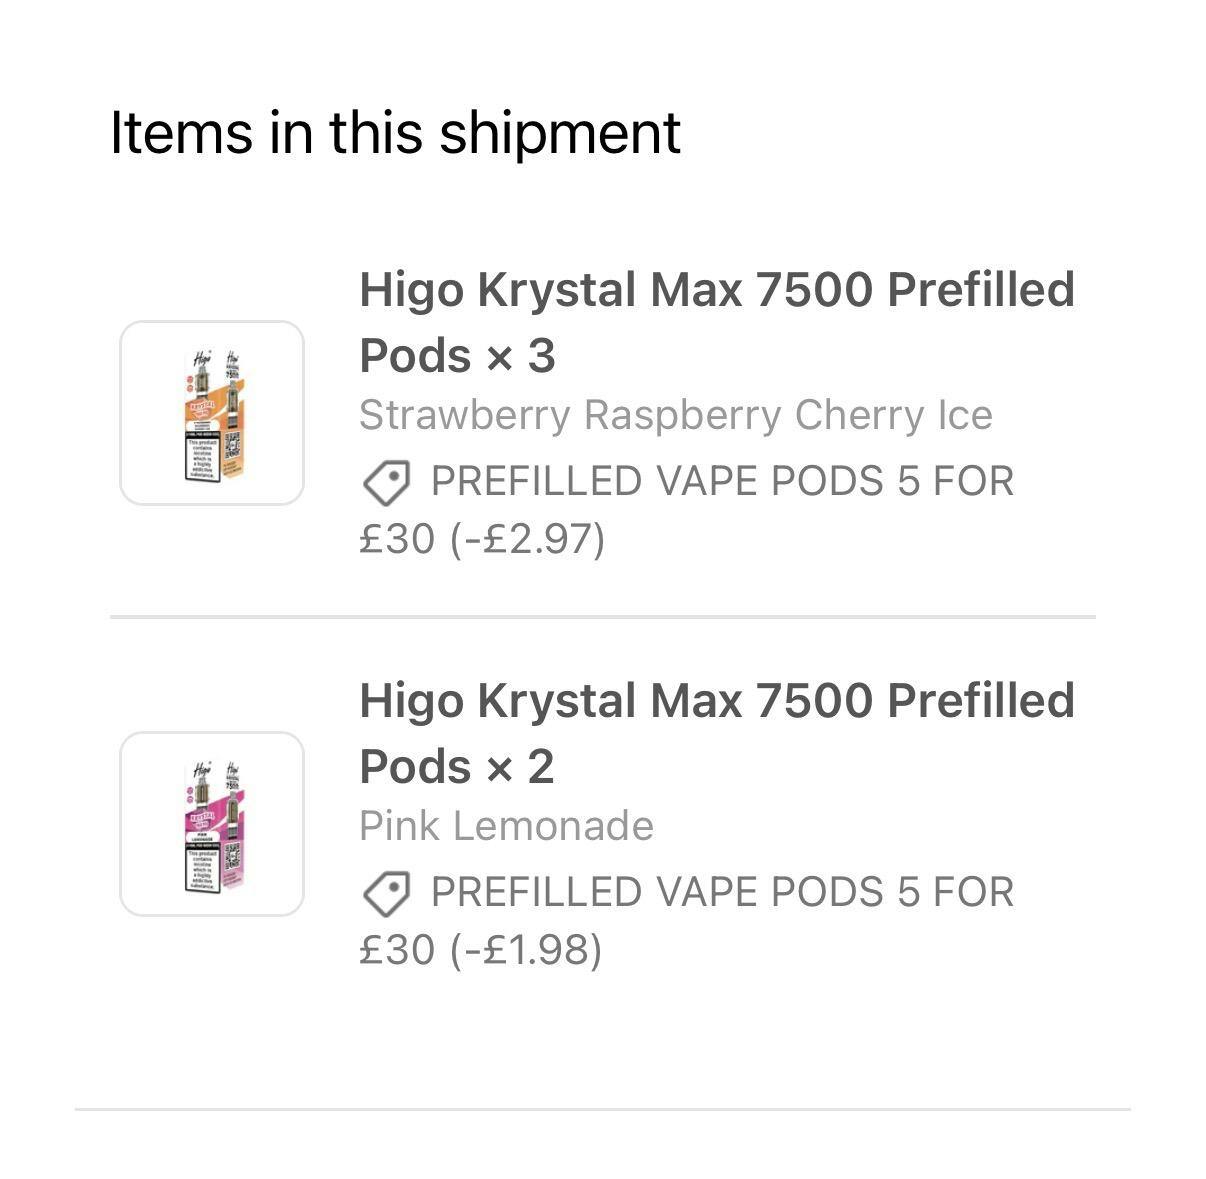Open the first Higo Krystal Max 7500 title
Screen dimensions: 1206x1179
coord(716,290)
